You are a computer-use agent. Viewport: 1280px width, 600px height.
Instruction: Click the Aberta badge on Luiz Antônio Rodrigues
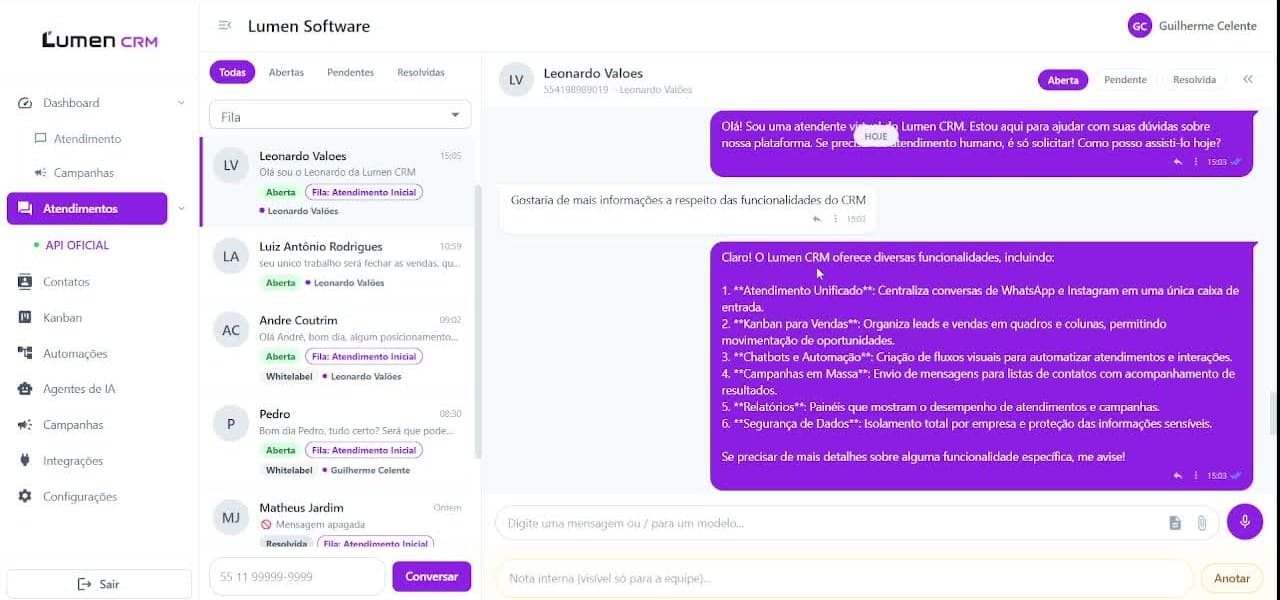point(280,283)
